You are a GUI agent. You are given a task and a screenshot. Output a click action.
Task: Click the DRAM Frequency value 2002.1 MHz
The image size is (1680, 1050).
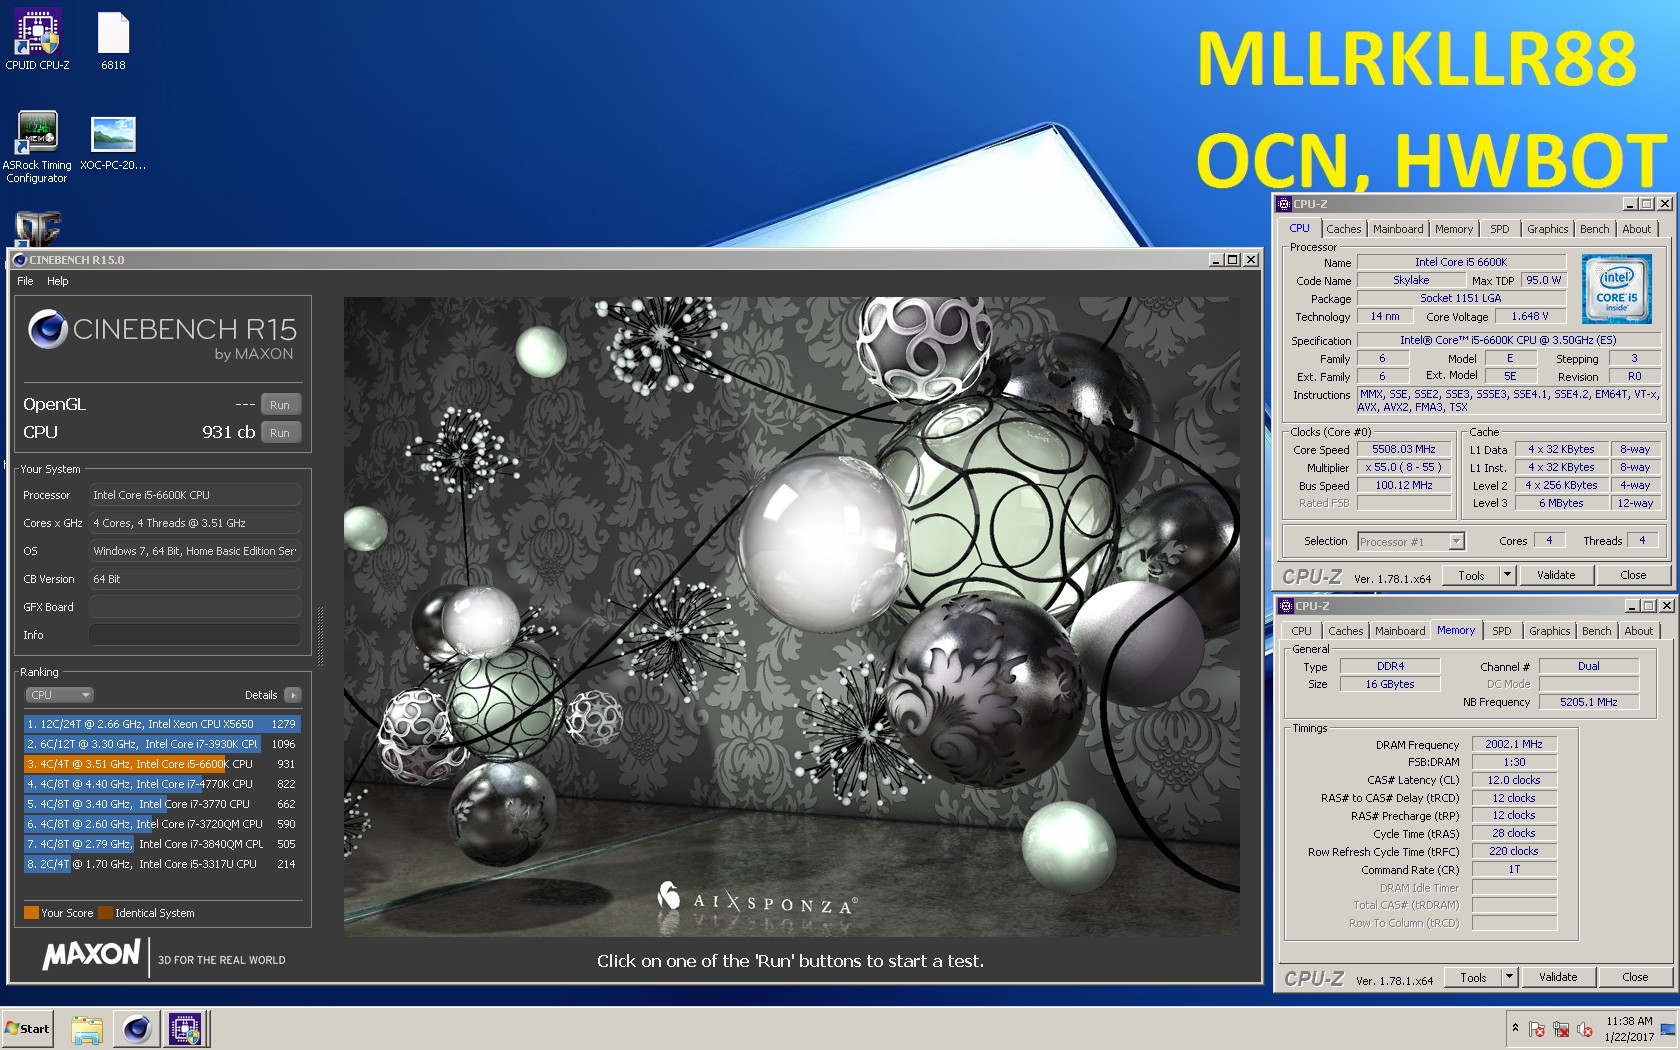[1513, 744]
